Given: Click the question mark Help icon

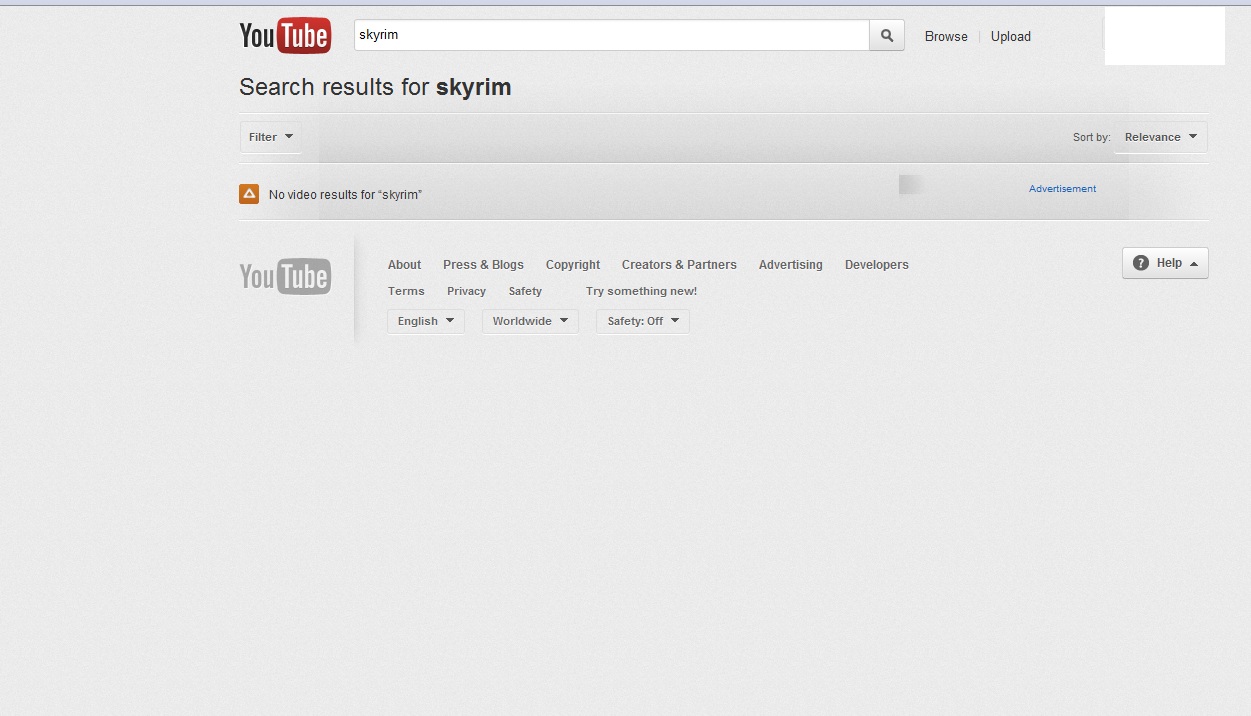Looking at the screenshot, I should (x=1141, y=263).
